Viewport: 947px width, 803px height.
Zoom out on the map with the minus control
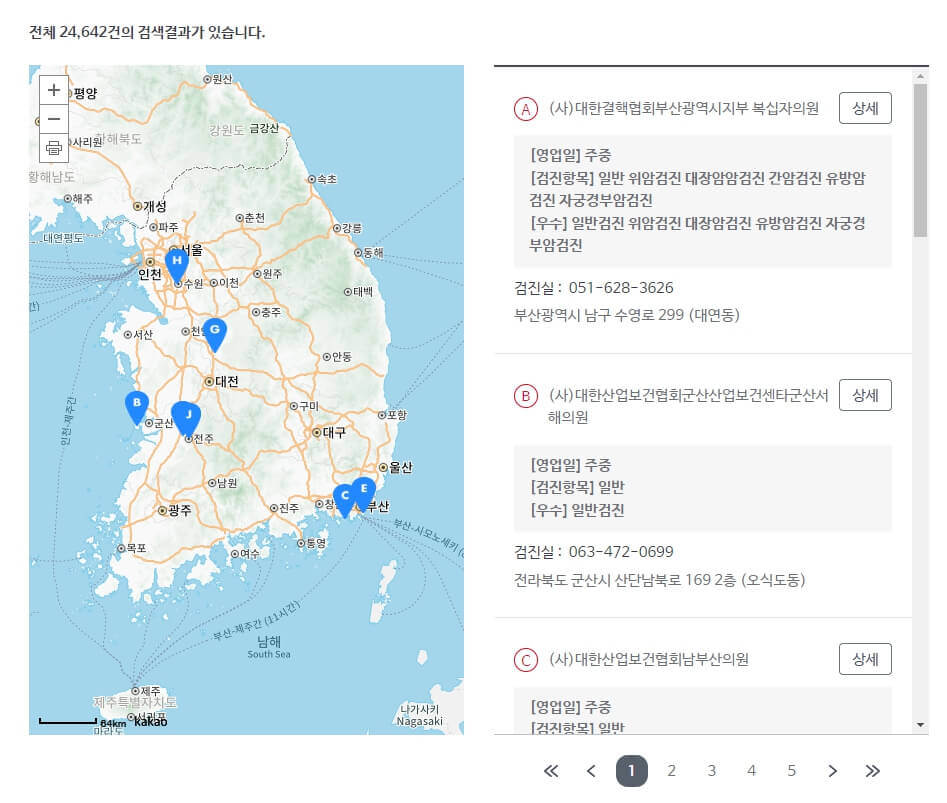pos(53,118)
